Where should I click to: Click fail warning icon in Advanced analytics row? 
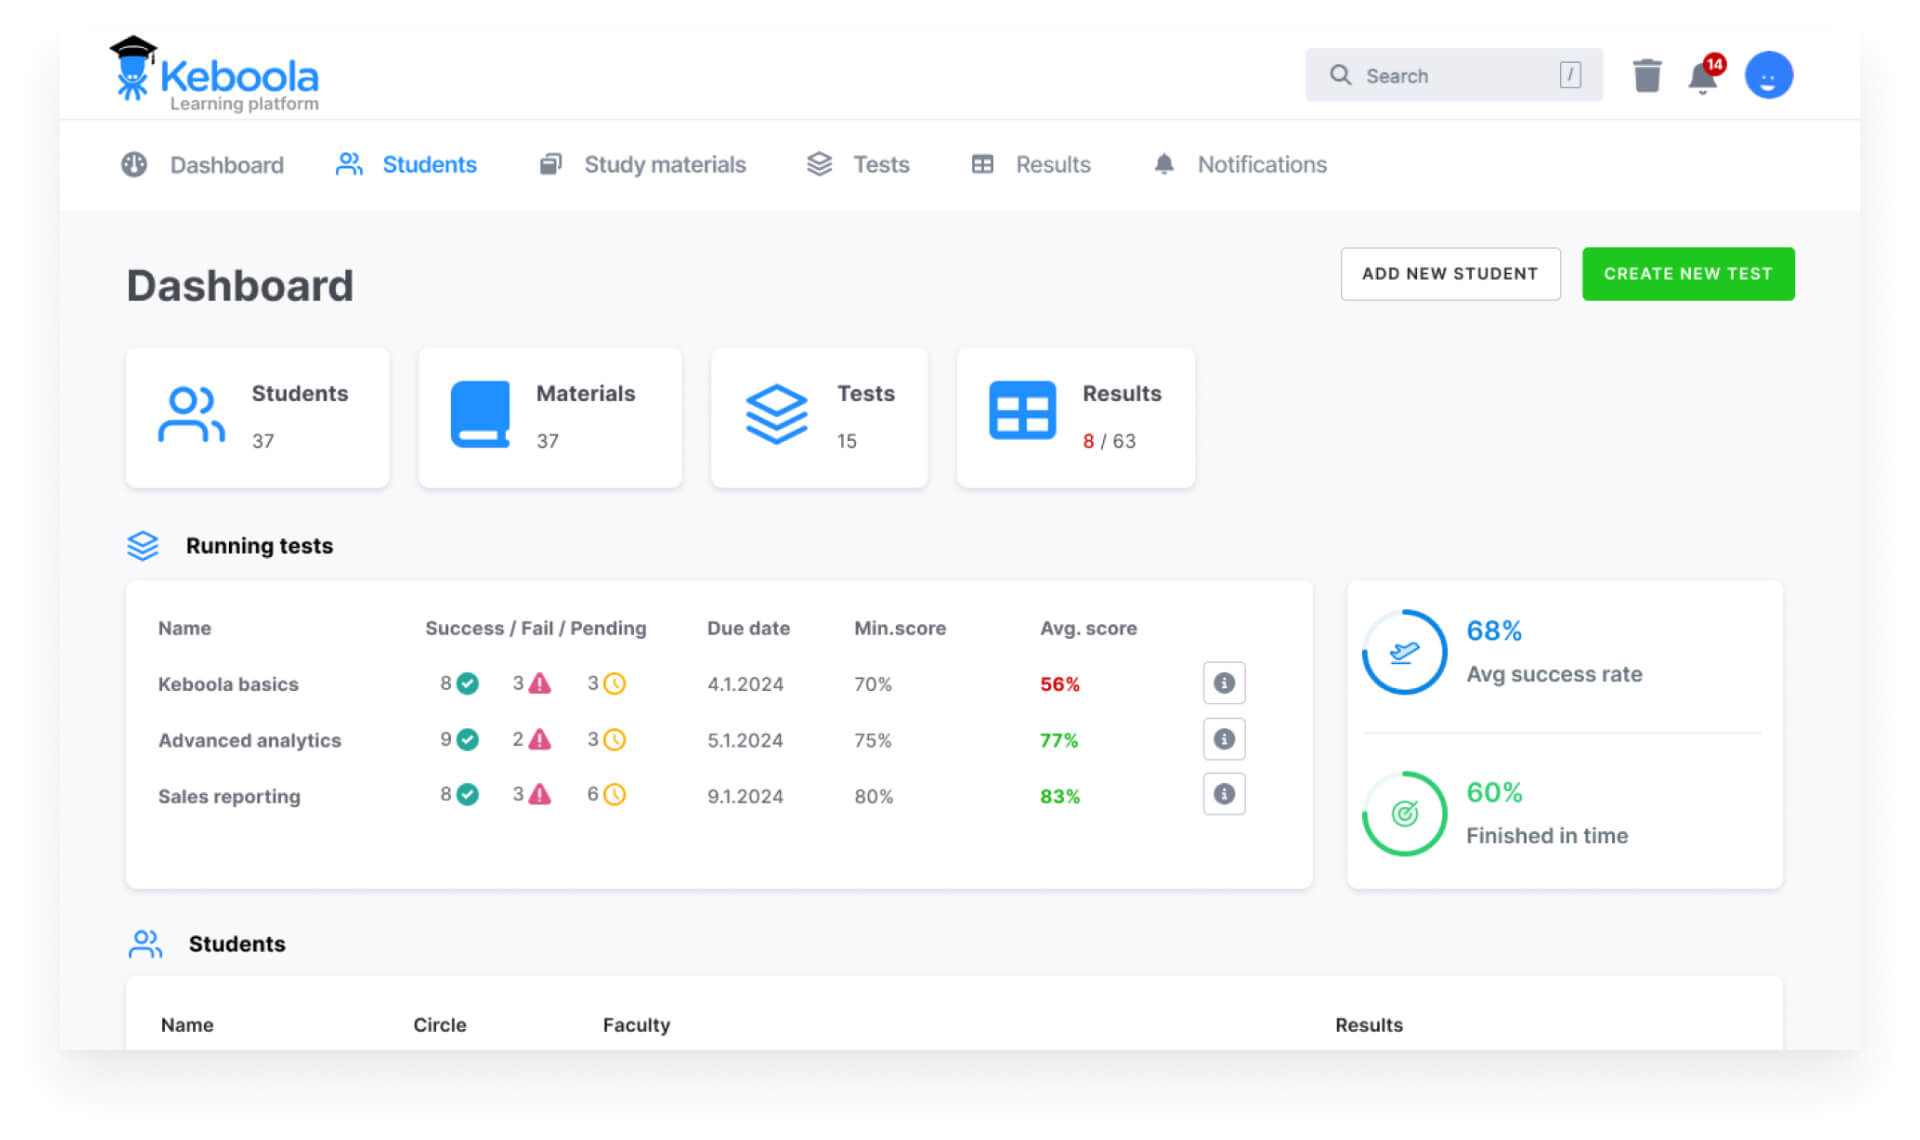[539, 739]
